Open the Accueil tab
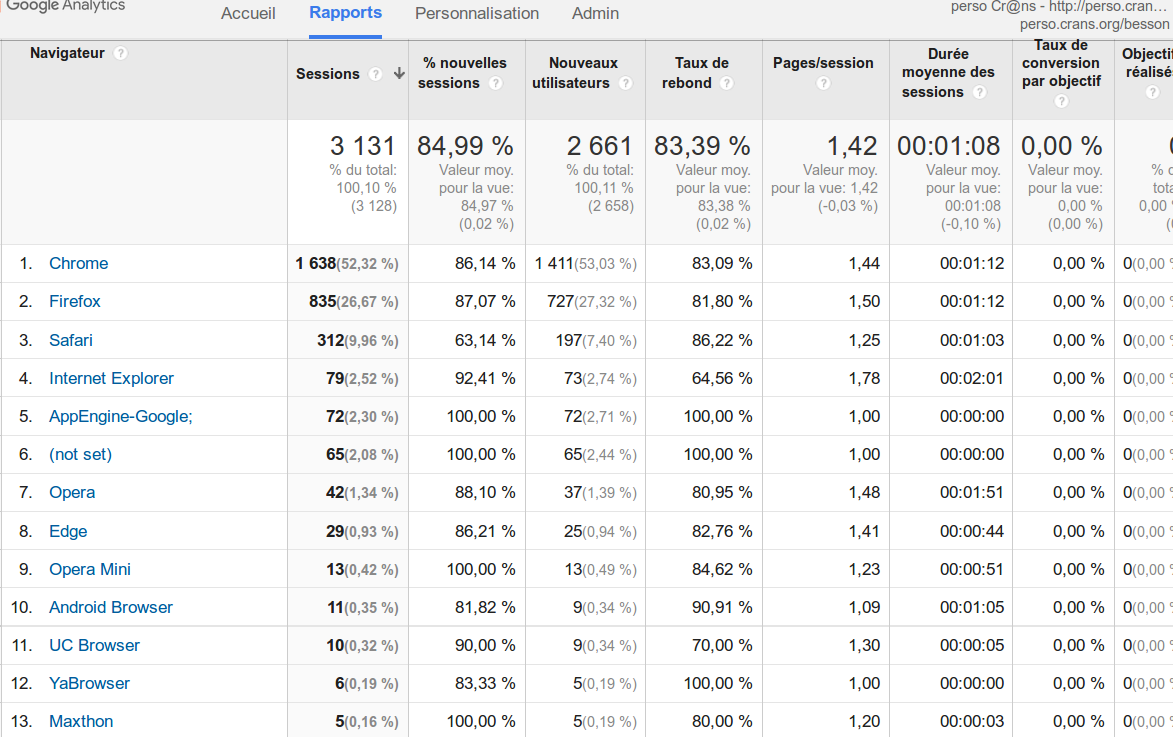The image size is (1173, 737). (248, 14)
